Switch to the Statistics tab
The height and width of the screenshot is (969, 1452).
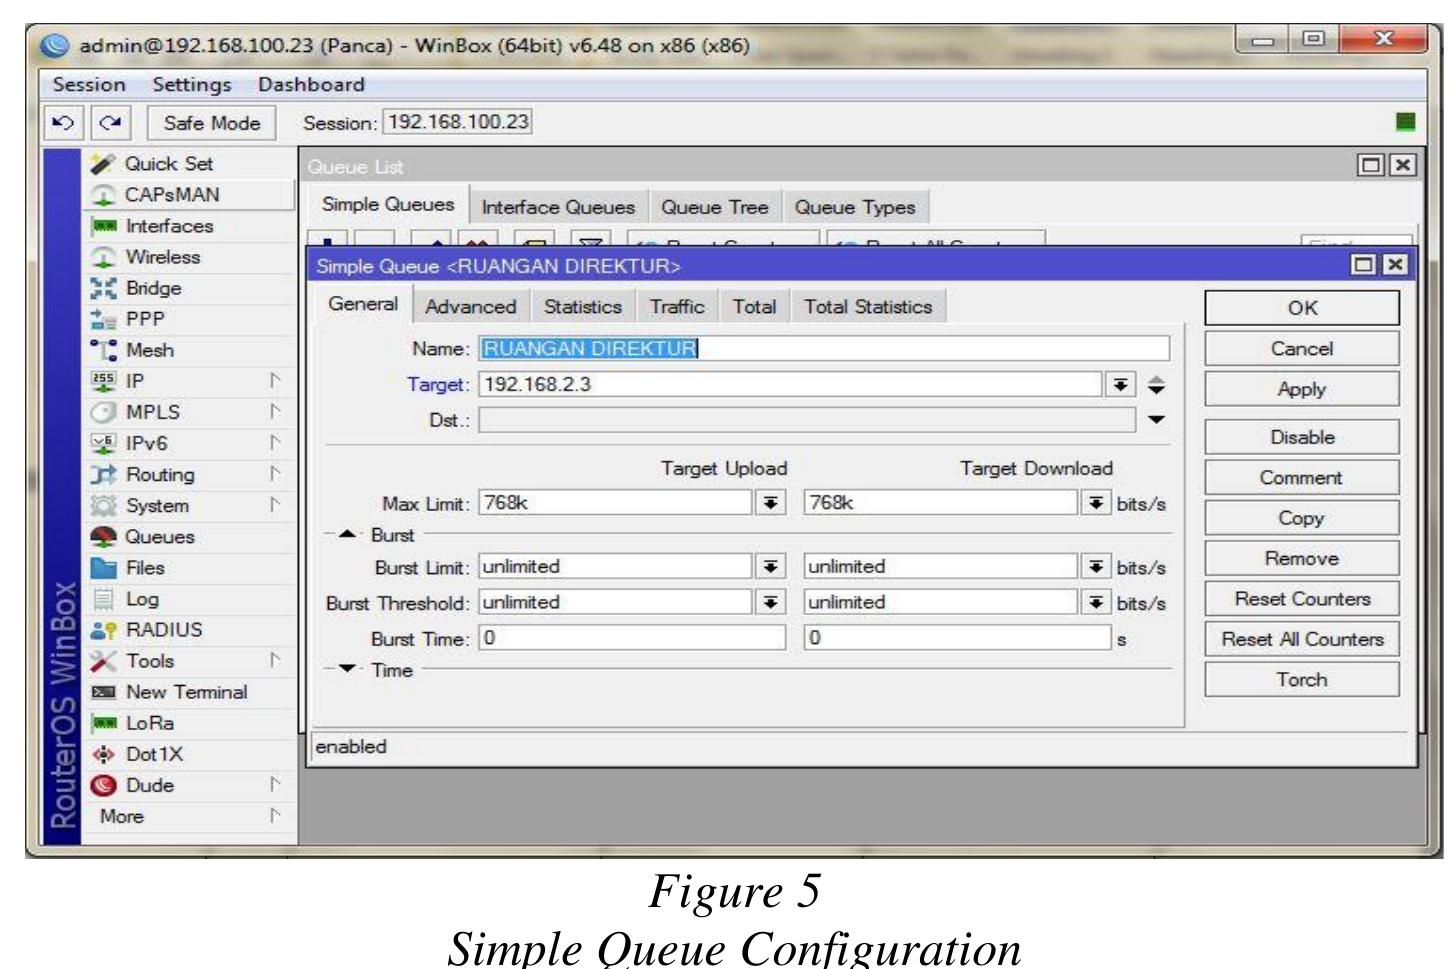582,306
